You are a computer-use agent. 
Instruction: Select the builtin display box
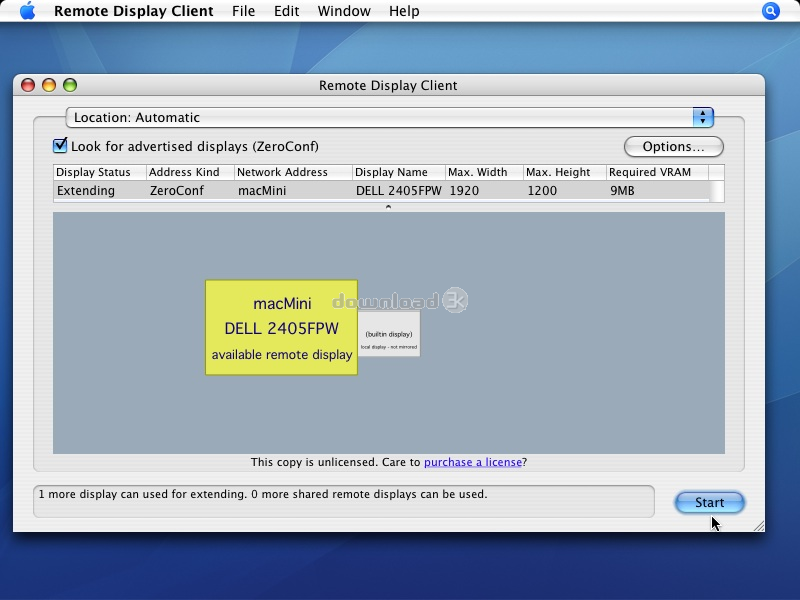point(389,334)
